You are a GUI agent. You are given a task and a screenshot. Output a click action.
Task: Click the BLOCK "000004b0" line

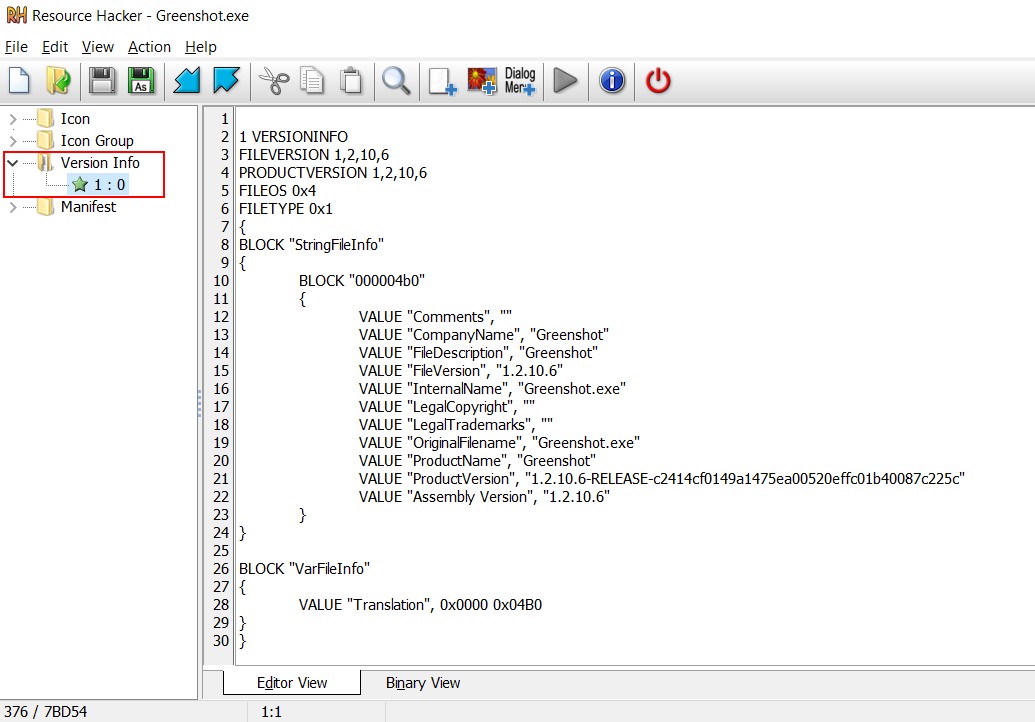(x=362, y=280)
